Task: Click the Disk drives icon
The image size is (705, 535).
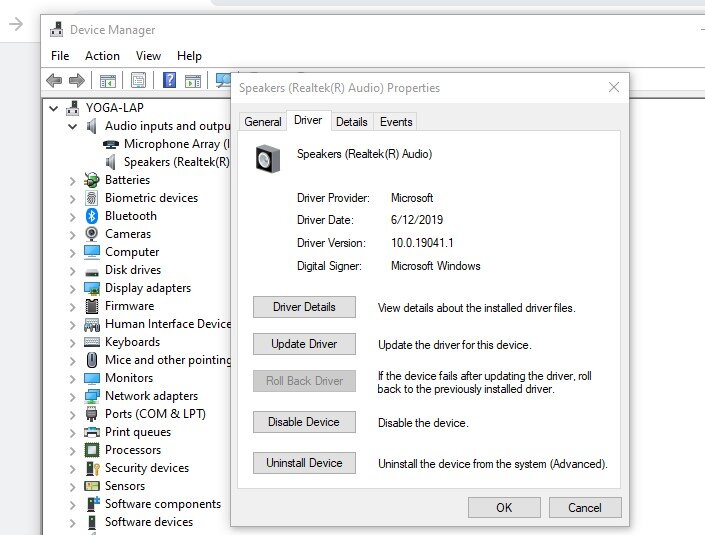Action: (x=92, y=272)
